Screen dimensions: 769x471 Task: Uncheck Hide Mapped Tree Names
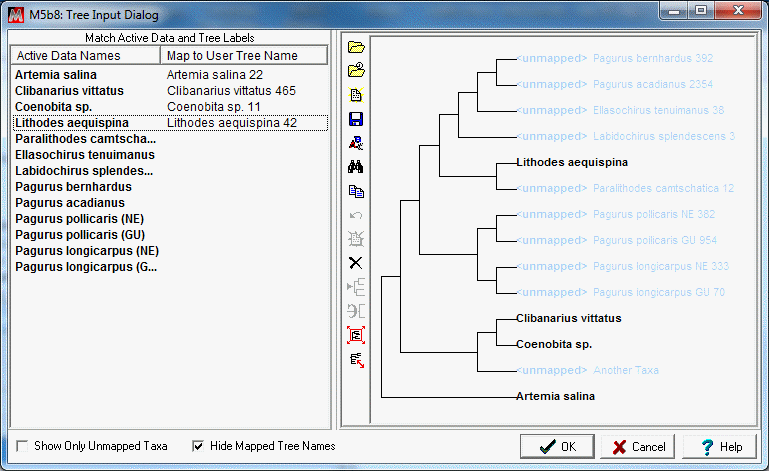[198, 446]
